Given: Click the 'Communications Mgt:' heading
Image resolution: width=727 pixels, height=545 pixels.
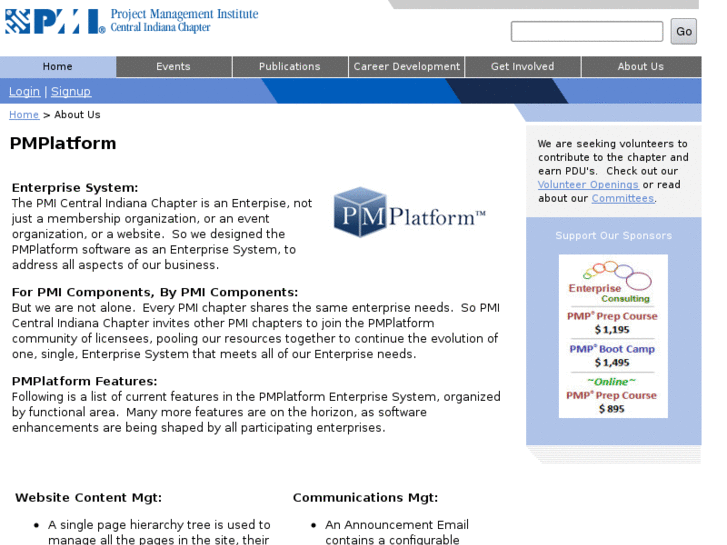Looking at the screenshot, I should click(365, 498).
